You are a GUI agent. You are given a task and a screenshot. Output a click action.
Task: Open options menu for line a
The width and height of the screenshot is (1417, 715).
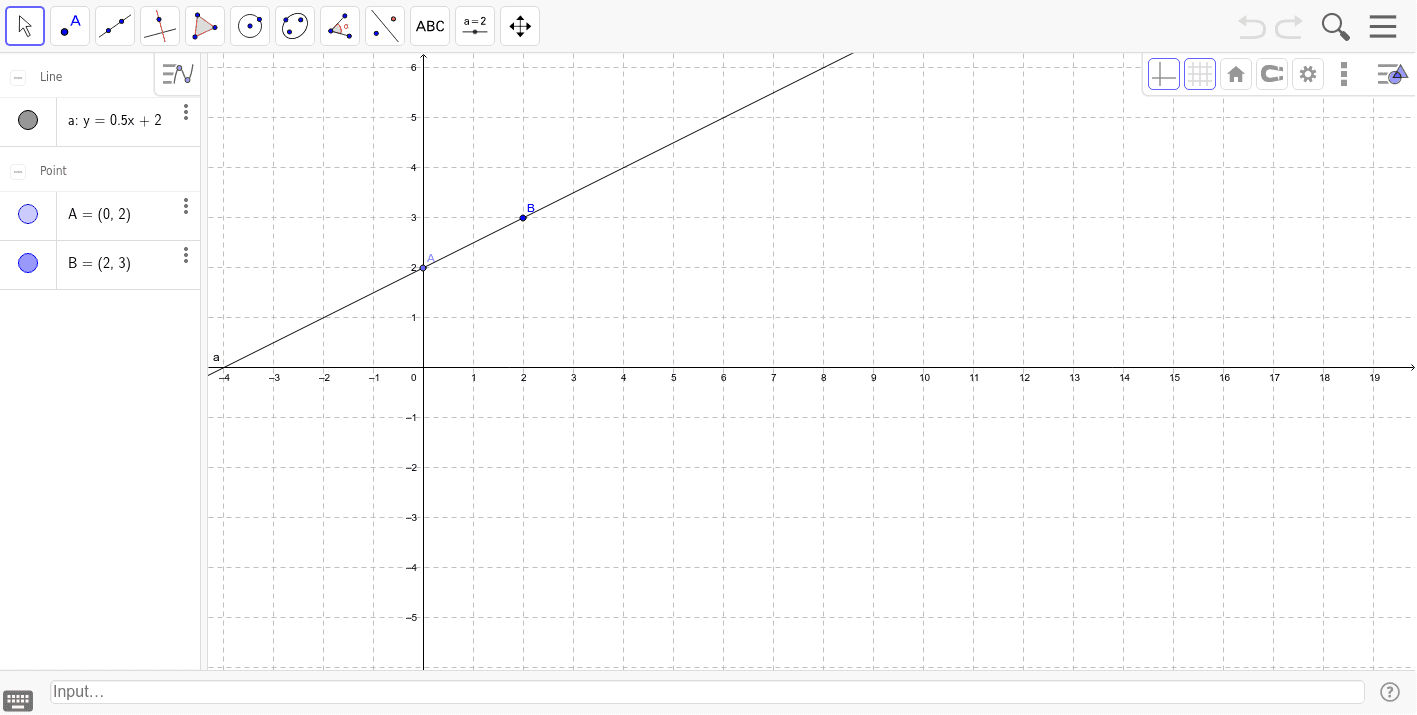pyautogui.click(x=186, y=112)
